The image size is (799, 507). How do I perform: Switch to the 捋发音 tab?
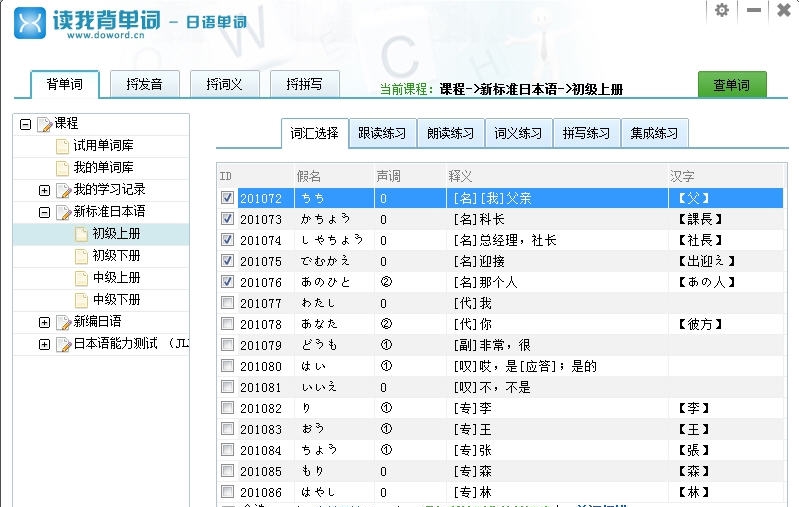145,85
